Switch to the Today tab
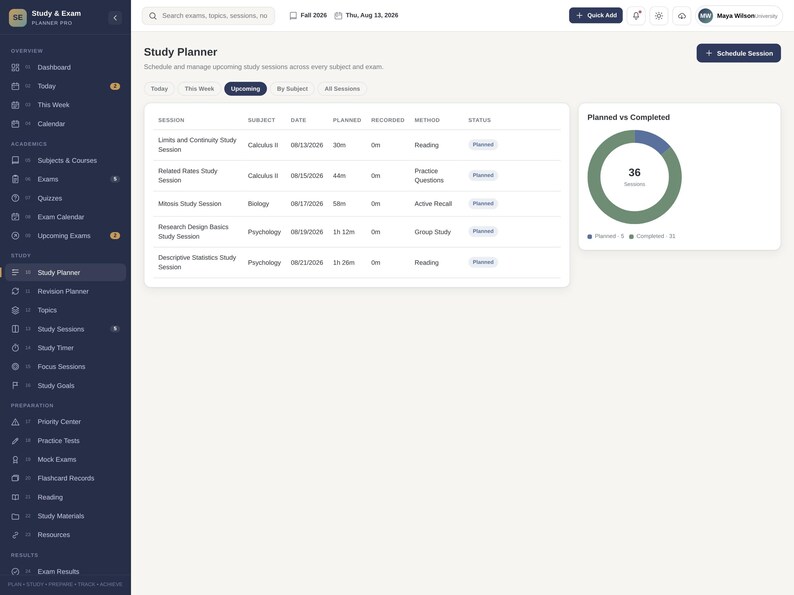This screenshot has width=794, height=595. click(159, 89)
